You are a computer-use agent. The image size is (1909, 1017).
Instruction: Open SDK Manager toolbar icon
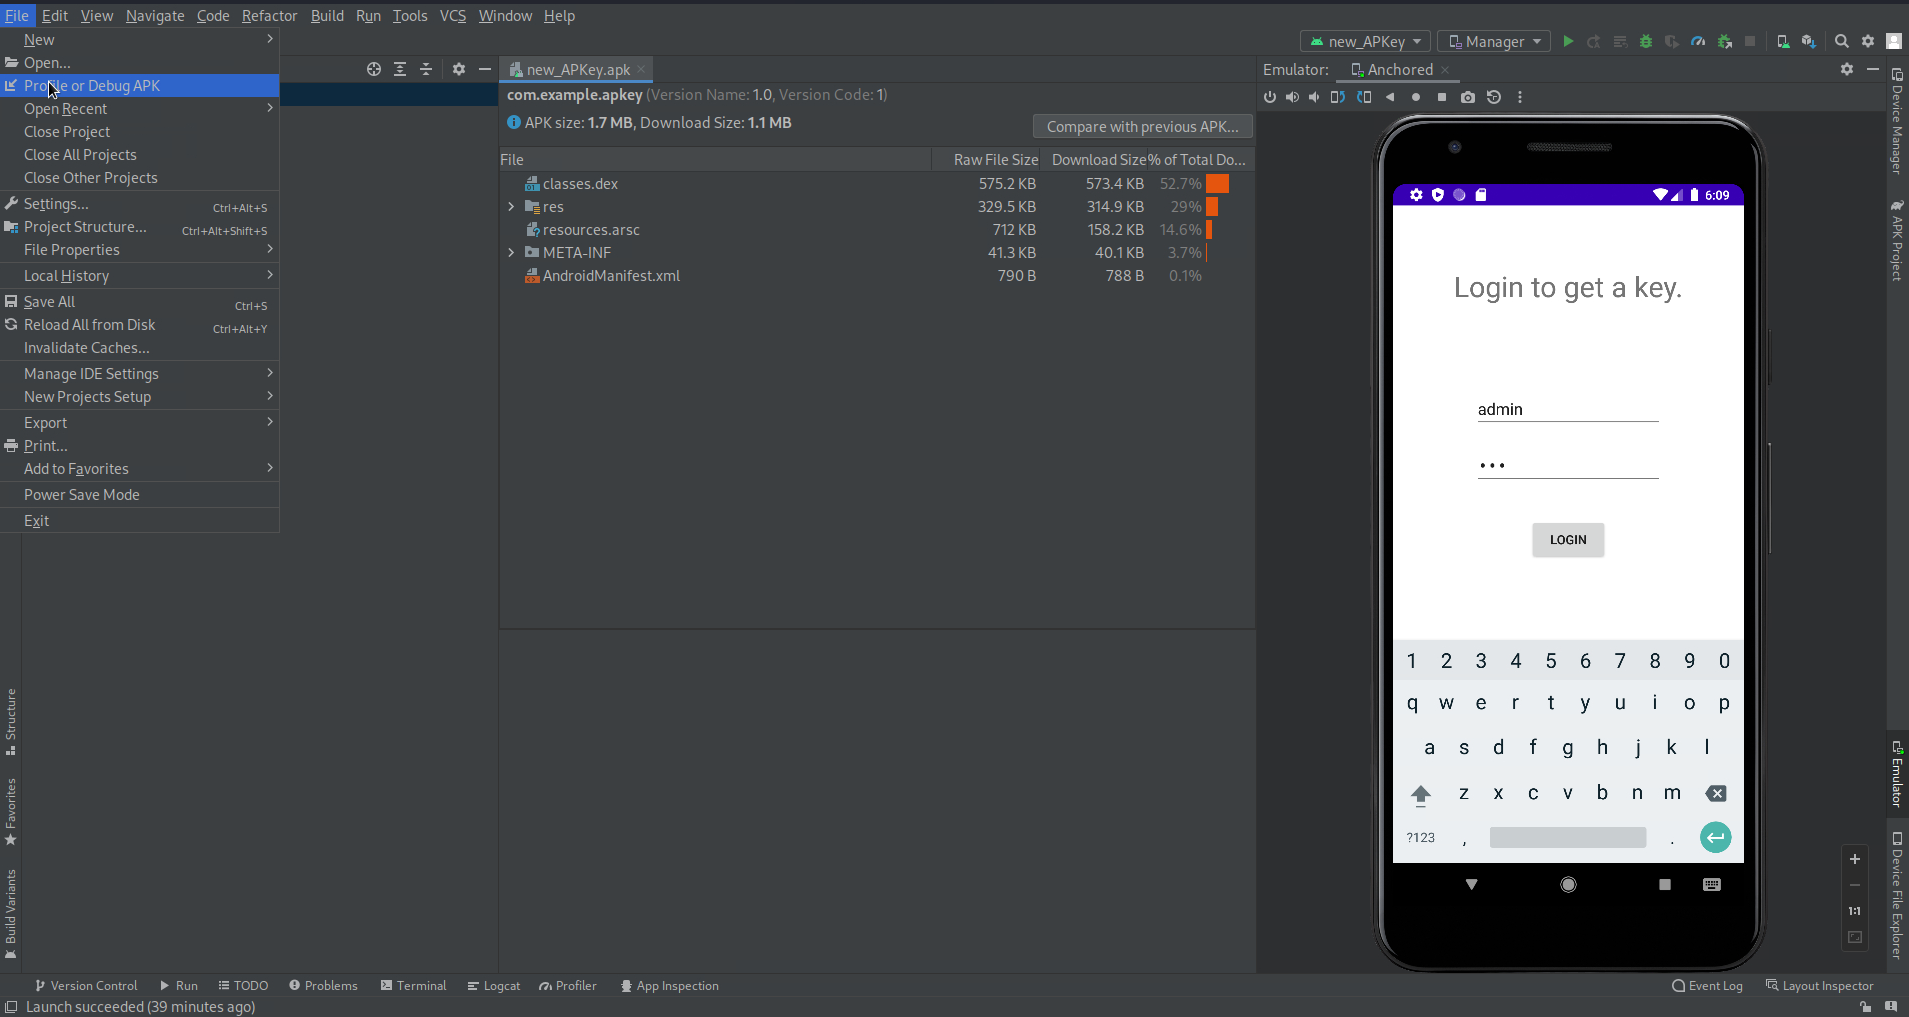click(x=1808, y=41)
